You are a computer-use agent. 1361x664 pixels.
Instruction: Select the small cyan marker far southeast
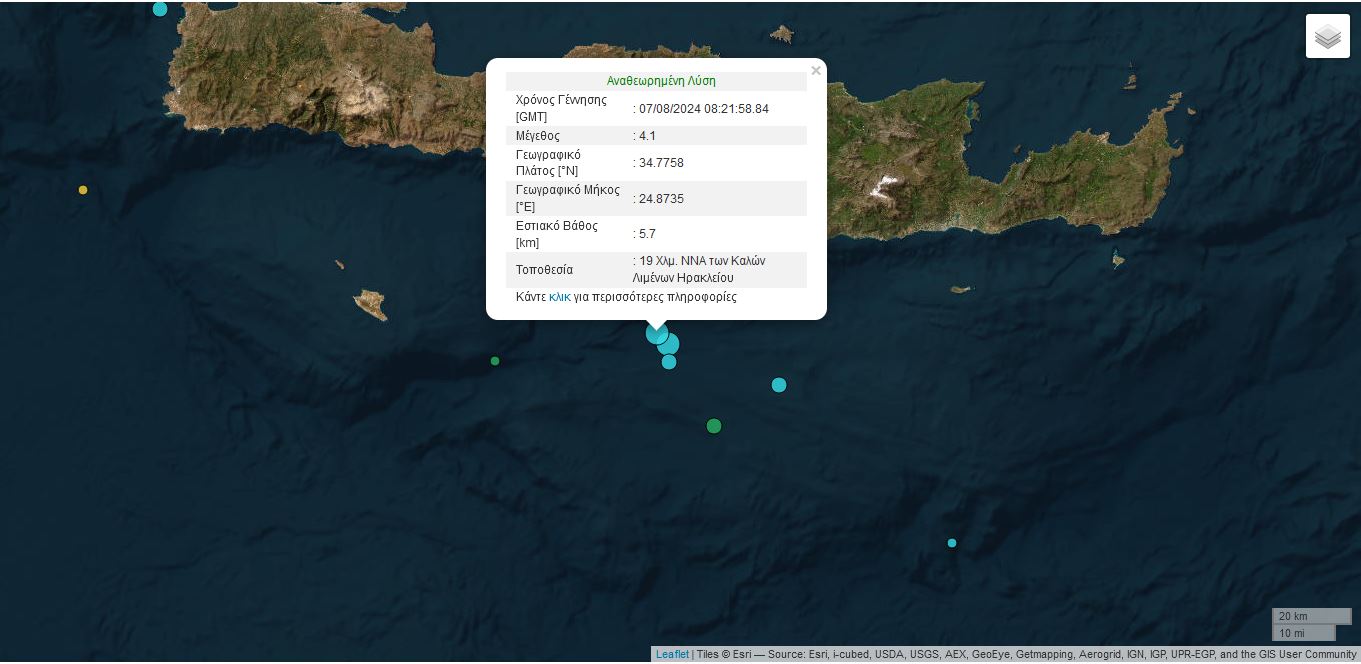(952, 543)
